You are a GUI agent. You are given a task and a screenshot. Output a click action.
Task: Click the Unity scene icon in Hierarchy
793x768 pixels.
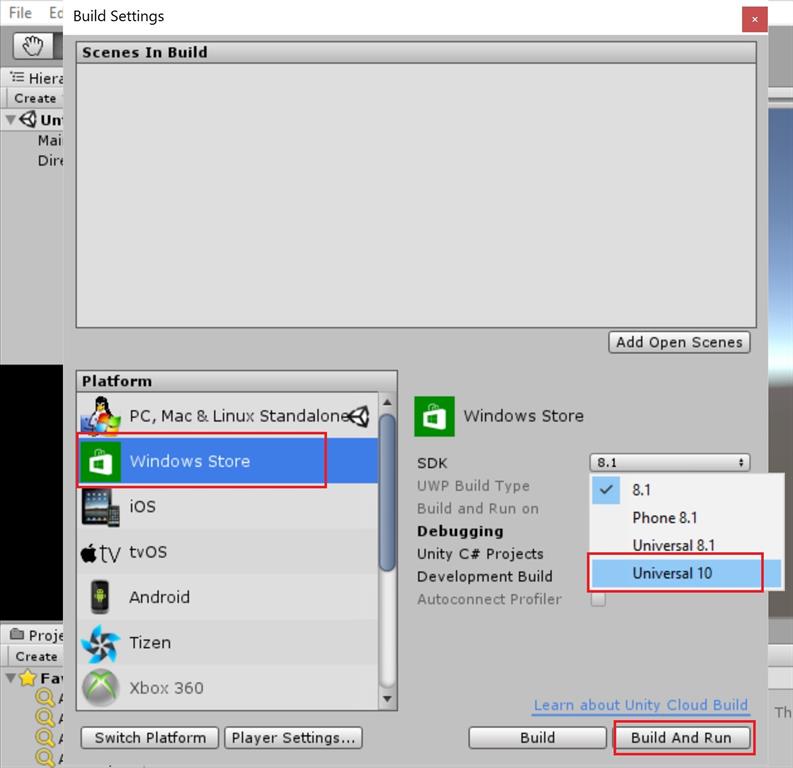[x=28, y=120]
